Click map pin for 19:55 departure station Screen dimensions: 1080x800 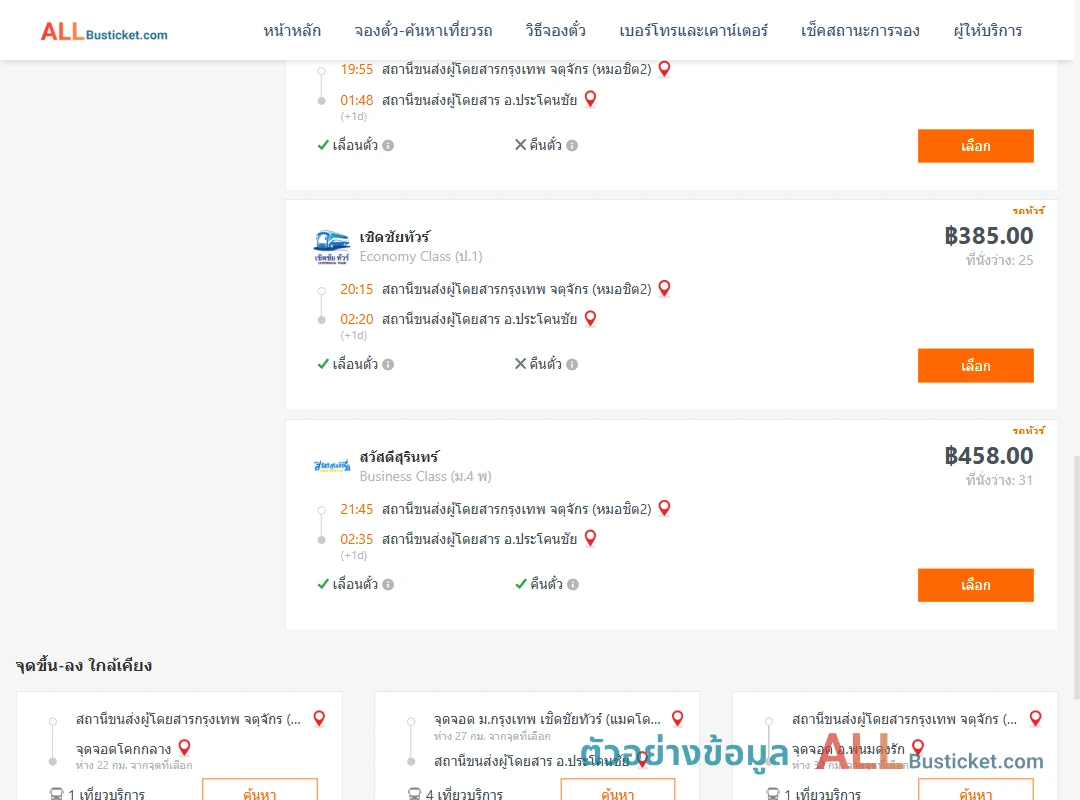tap(665, 69)
